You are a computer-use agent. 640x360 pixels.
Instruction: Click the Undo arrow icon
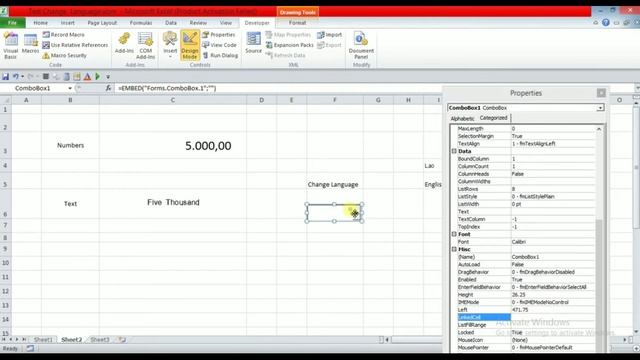point(16,76)
